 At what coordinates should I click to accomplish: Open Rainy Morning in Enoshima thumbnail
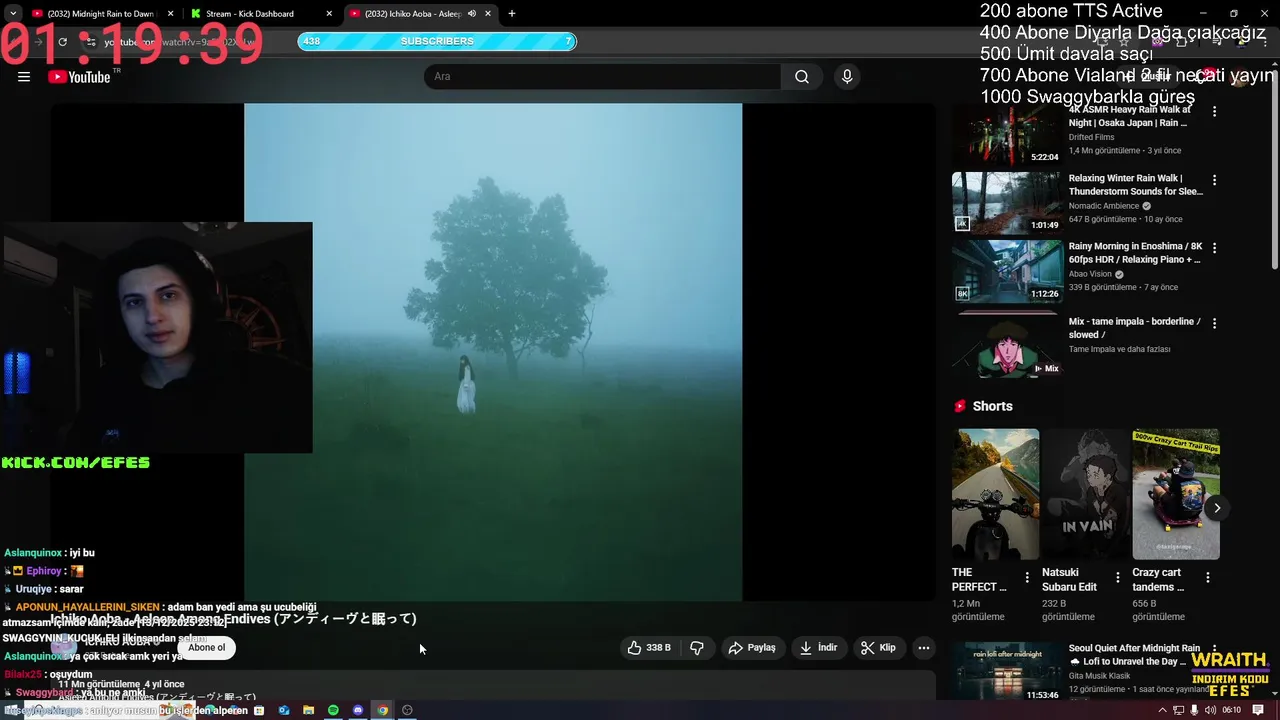pos(1006,271)
